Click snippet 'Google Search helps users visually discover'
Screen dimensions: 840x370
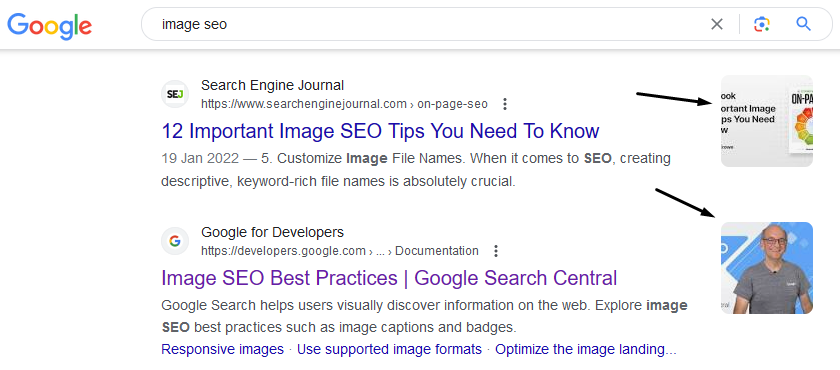[x=424, y=316]
